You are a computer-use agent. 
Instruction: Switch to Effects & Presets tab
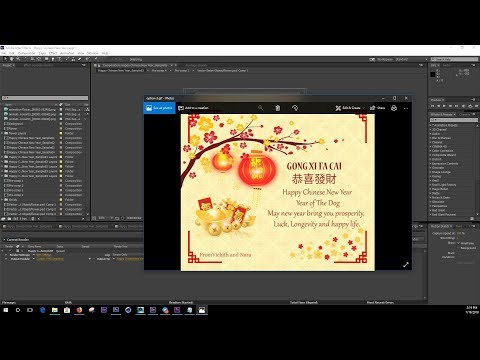(442, 114)
